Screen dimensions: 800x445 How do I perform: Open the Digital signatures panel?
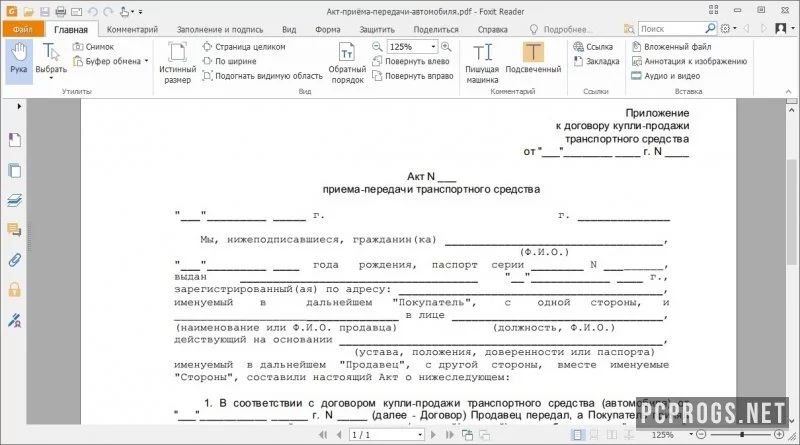pos(15,320)
